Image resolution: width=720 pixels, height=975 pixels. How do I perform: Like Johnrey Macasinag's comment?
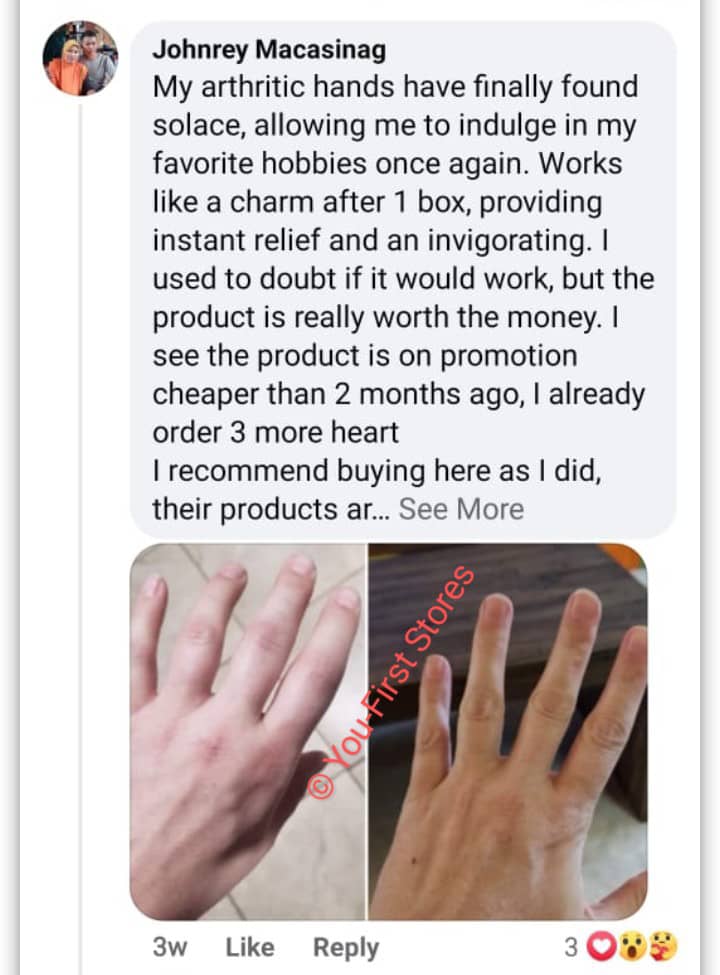[x=249, y=947]
